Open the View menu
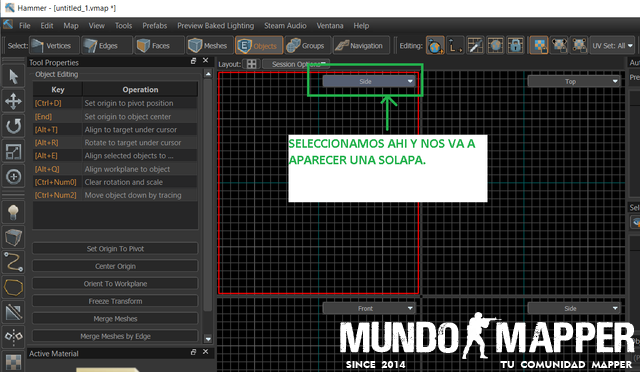 pyautogui.click(x=96, y=25)
